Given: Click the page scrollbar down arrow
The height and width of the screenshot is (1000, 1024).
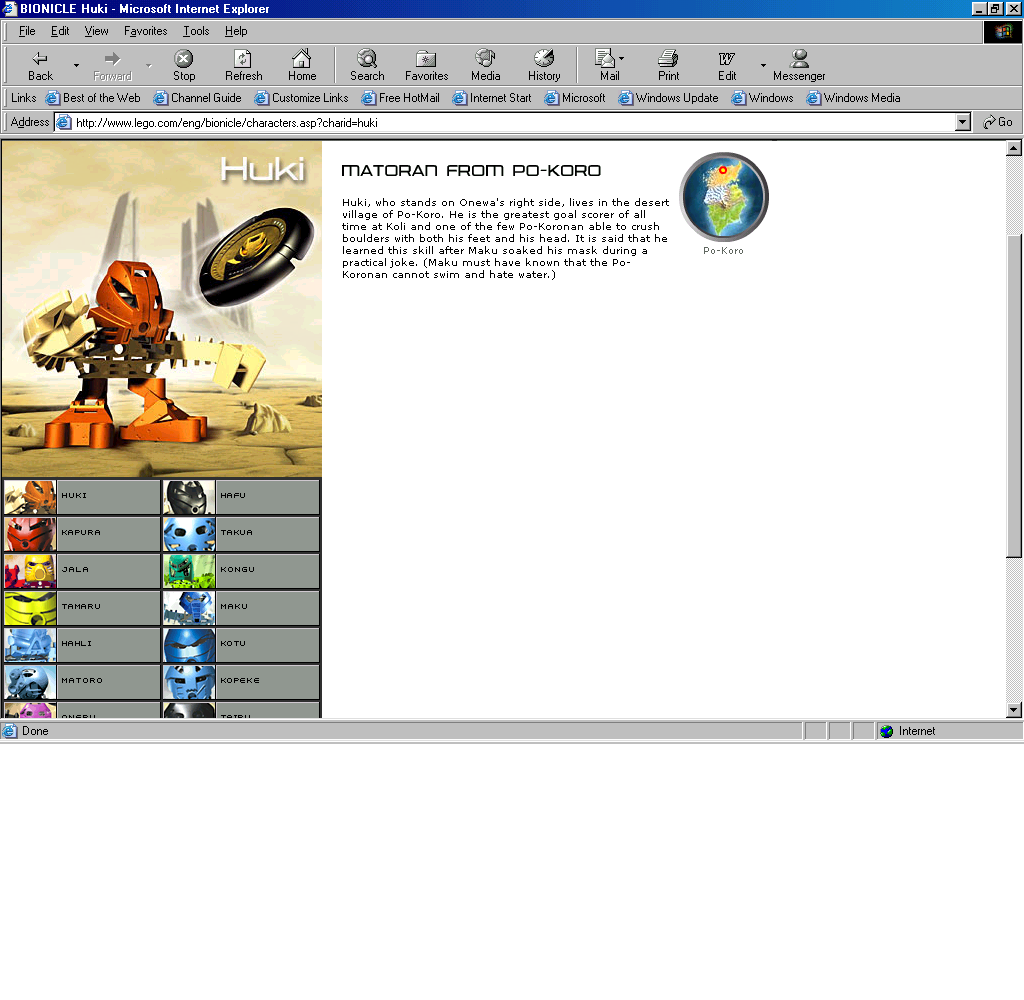Looking at the screenshot, I should [1014, 710].
